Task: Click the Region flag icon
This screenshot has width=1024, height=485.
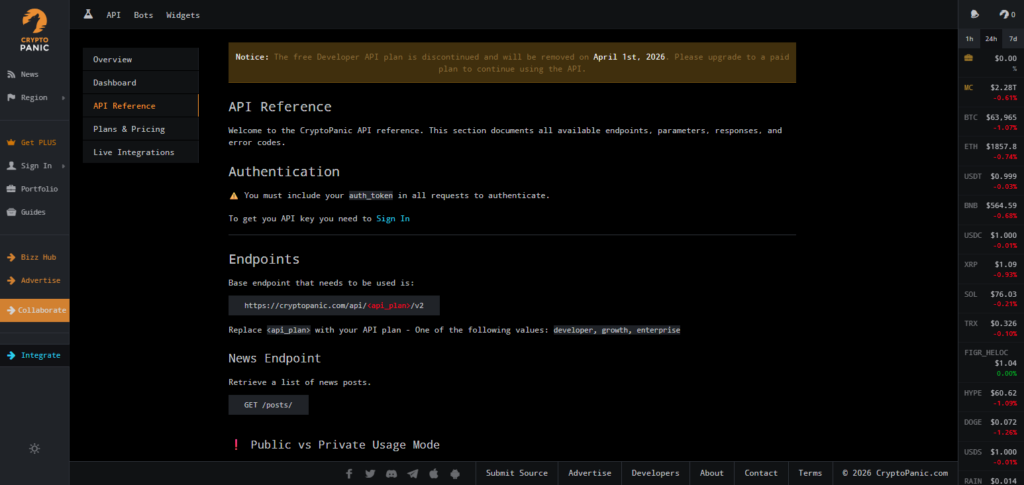Action: 11,97
